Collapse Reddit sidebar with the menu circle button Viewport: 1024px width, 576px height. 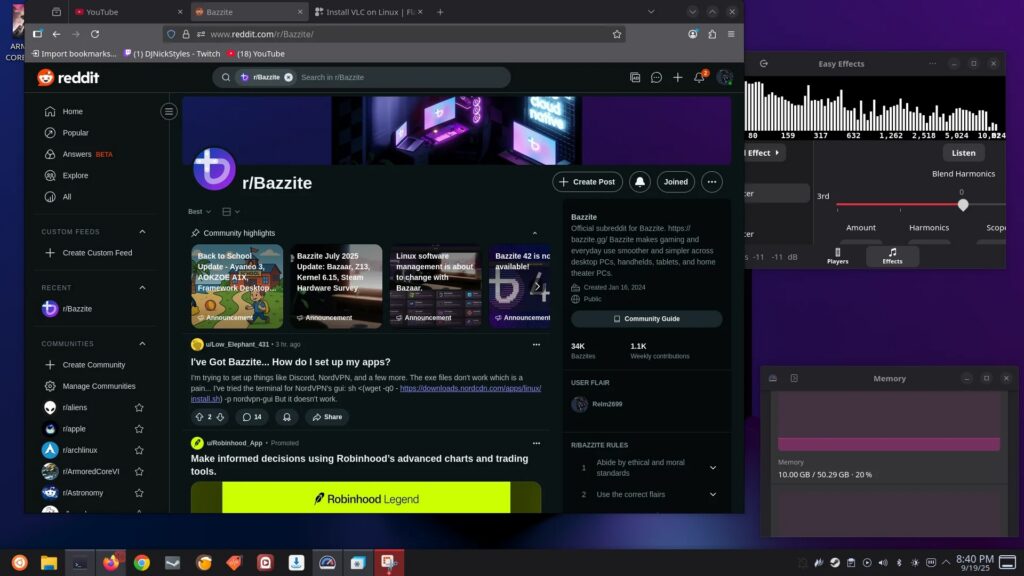click(168, 112)
